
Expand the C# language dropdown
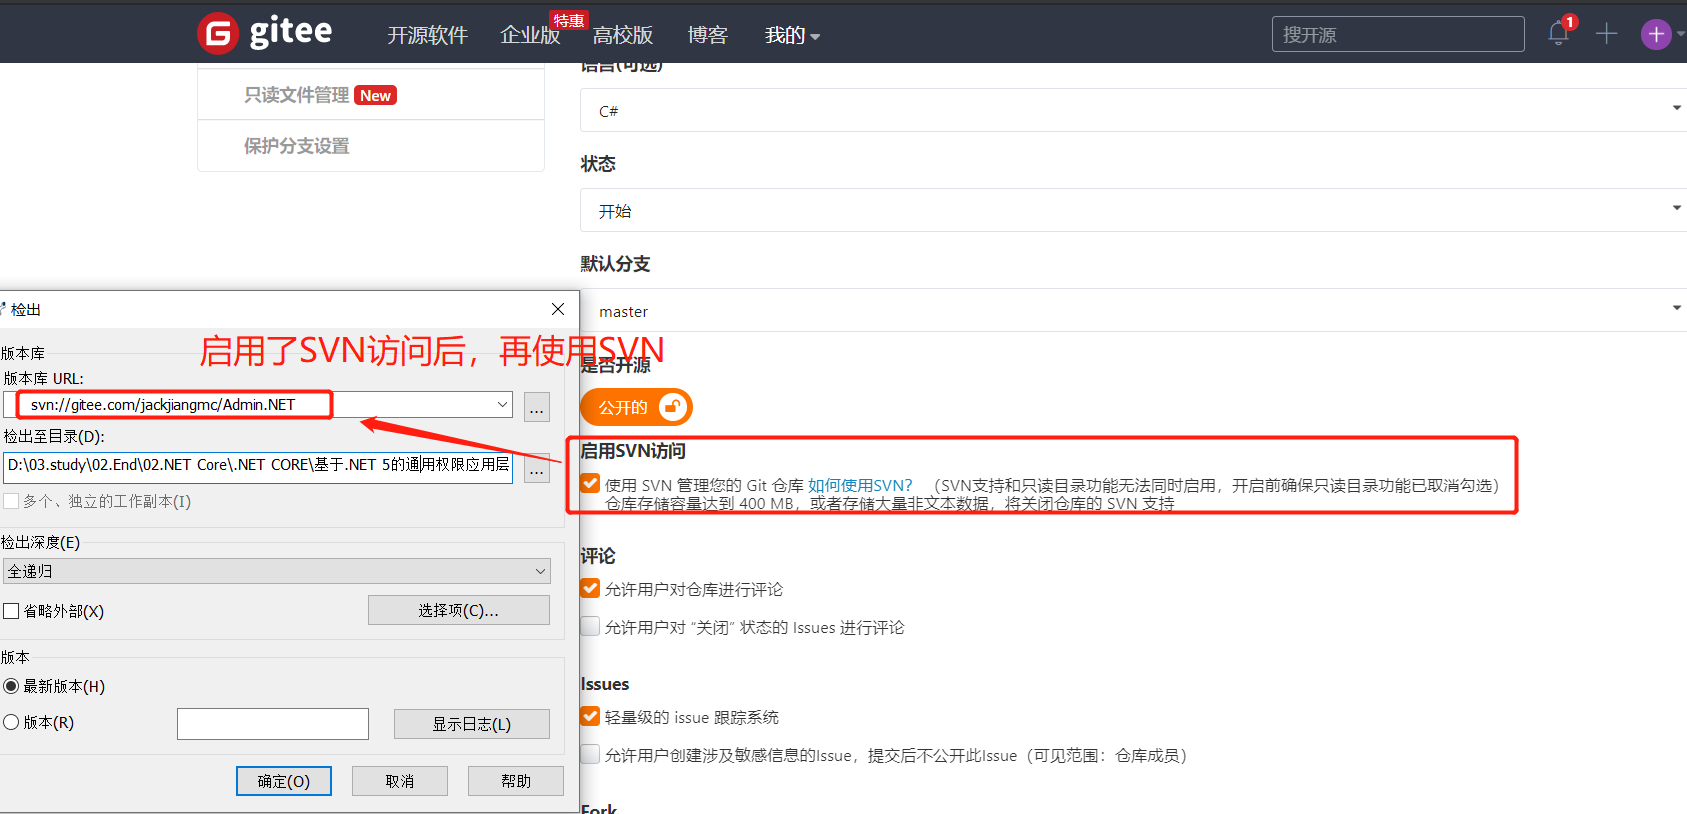click(x=1133, y=110)
